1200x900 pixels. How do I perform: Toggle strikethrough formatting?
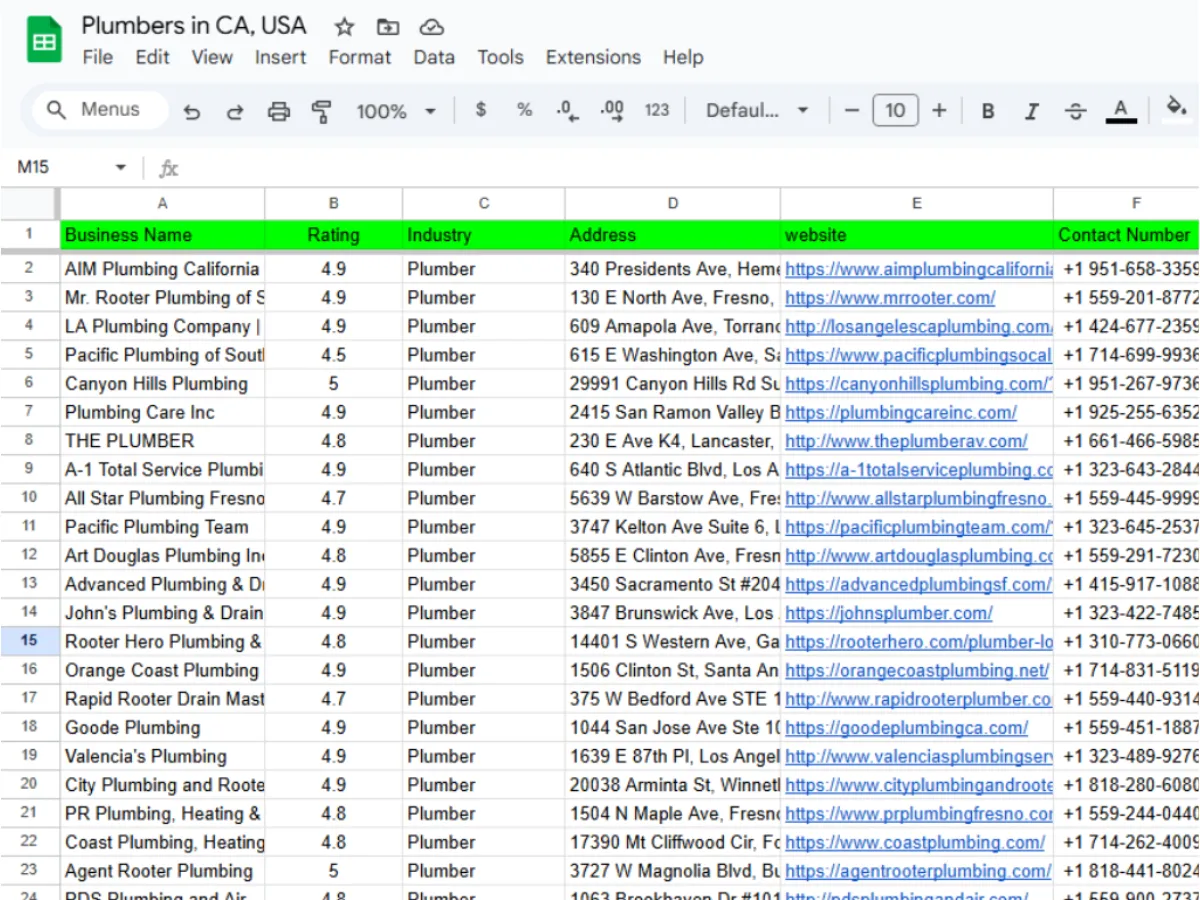[1076, 111]
